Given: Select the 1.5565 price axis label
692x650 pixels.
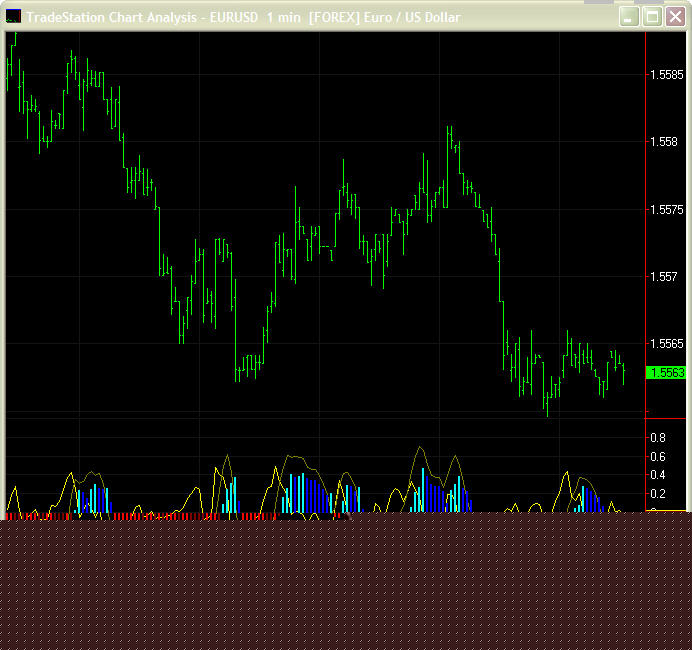Looking at the screenshot, I should click(x=667, y=344).
